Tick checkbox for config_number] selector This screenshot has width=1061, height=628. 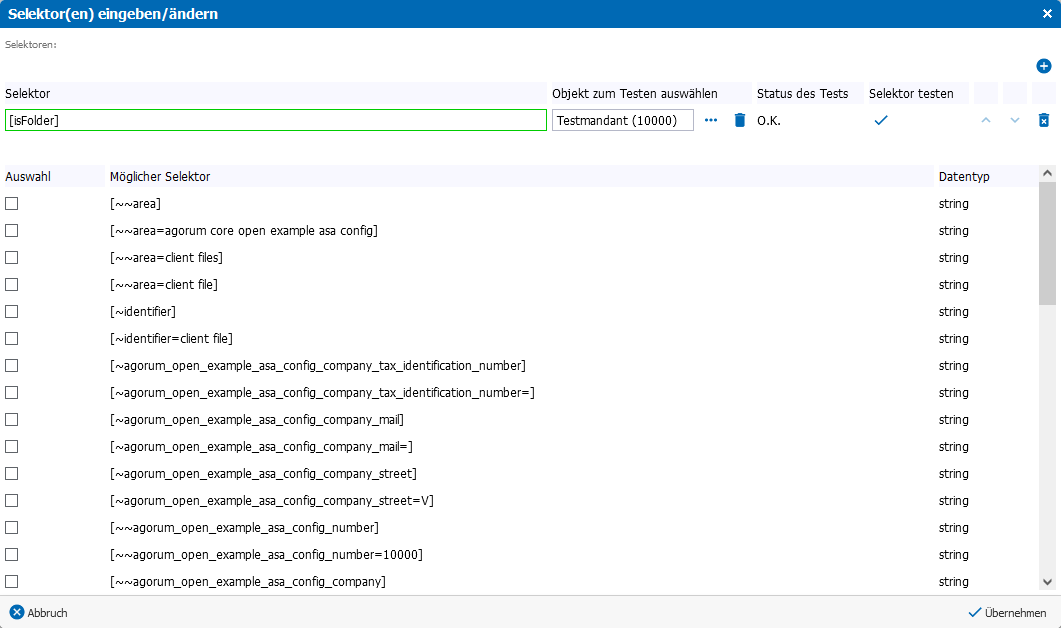coord(12,528)
